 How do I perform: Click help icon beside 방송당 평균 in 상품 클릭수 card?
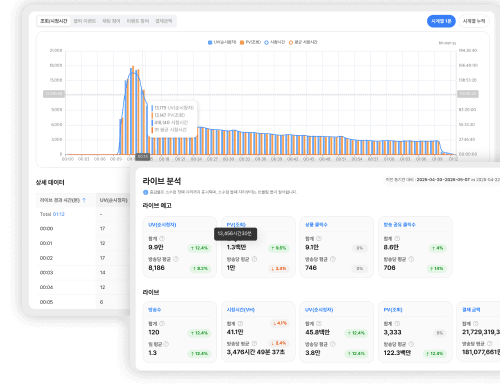pyautogui.click(x=333, y=259)
